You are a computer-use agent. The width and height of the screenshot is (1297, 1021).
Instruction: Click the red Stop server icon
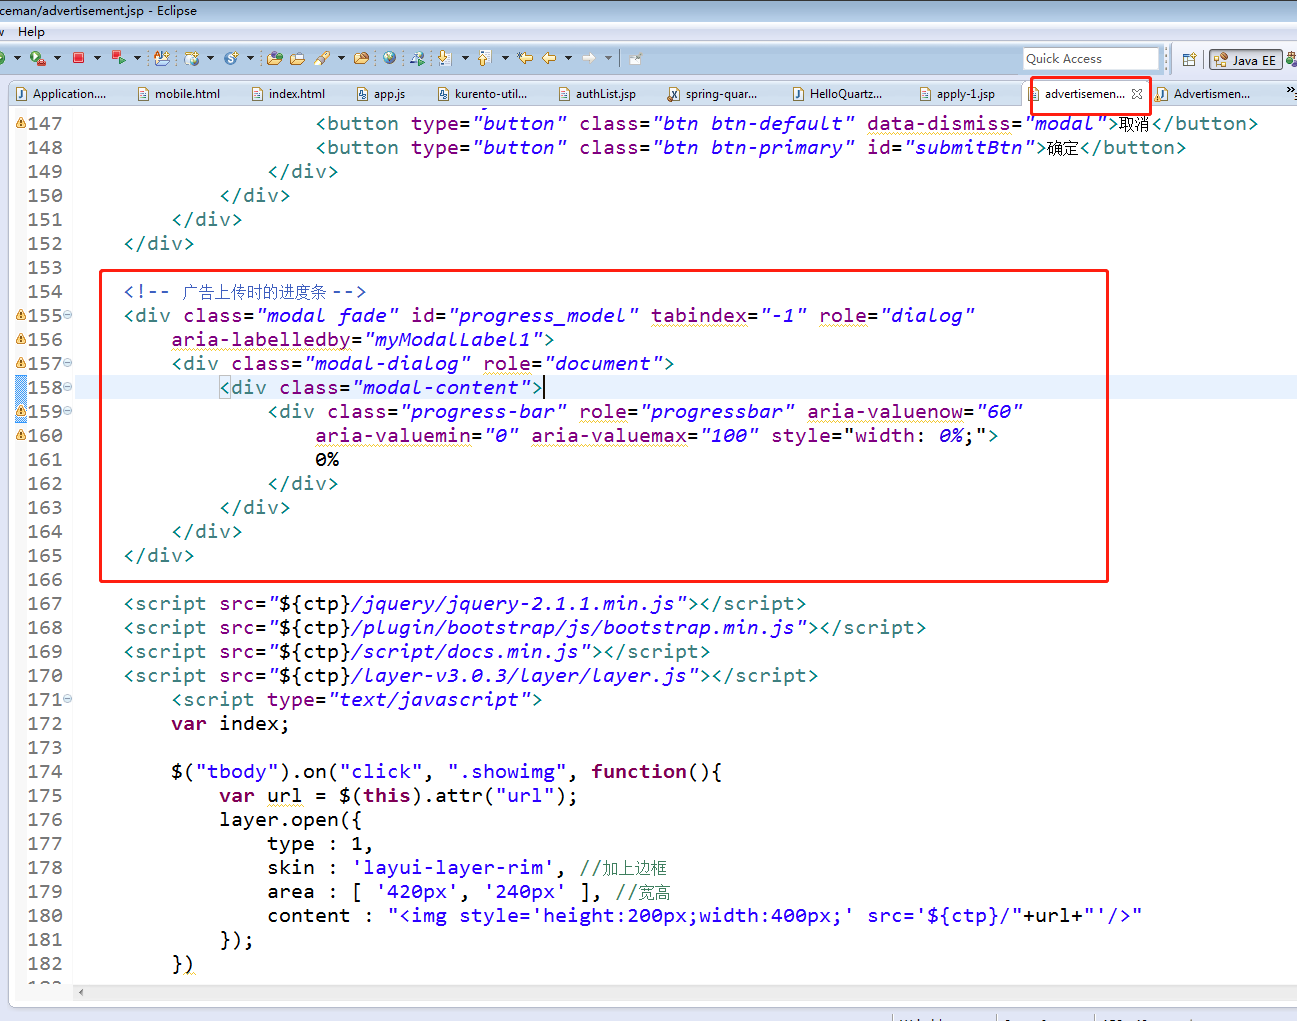point(78,58)
